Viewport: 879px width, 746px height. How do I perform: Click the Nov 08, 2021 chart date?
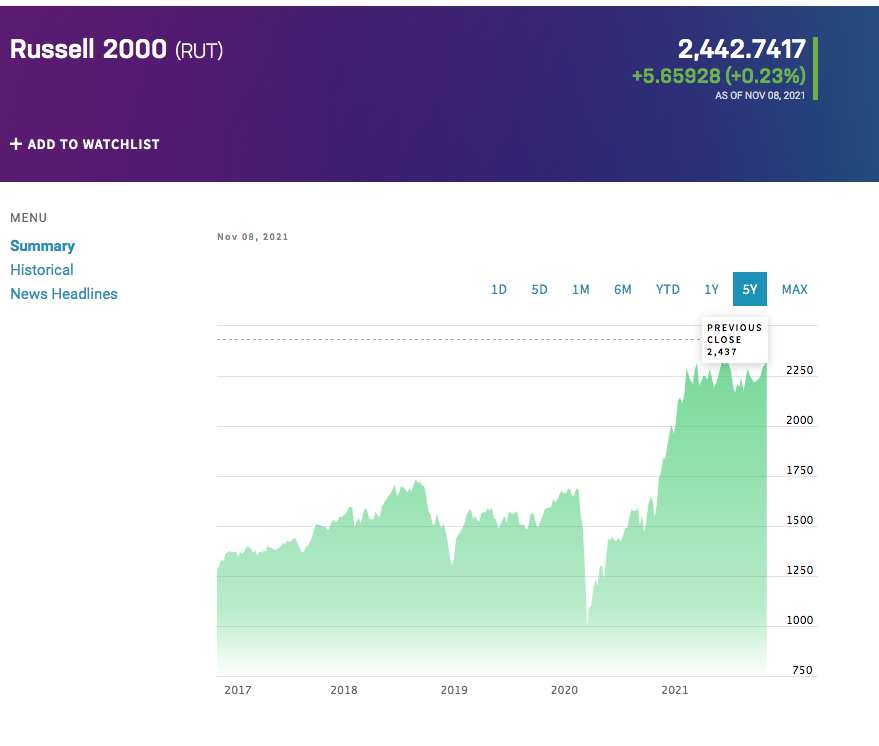coord(253,237)
